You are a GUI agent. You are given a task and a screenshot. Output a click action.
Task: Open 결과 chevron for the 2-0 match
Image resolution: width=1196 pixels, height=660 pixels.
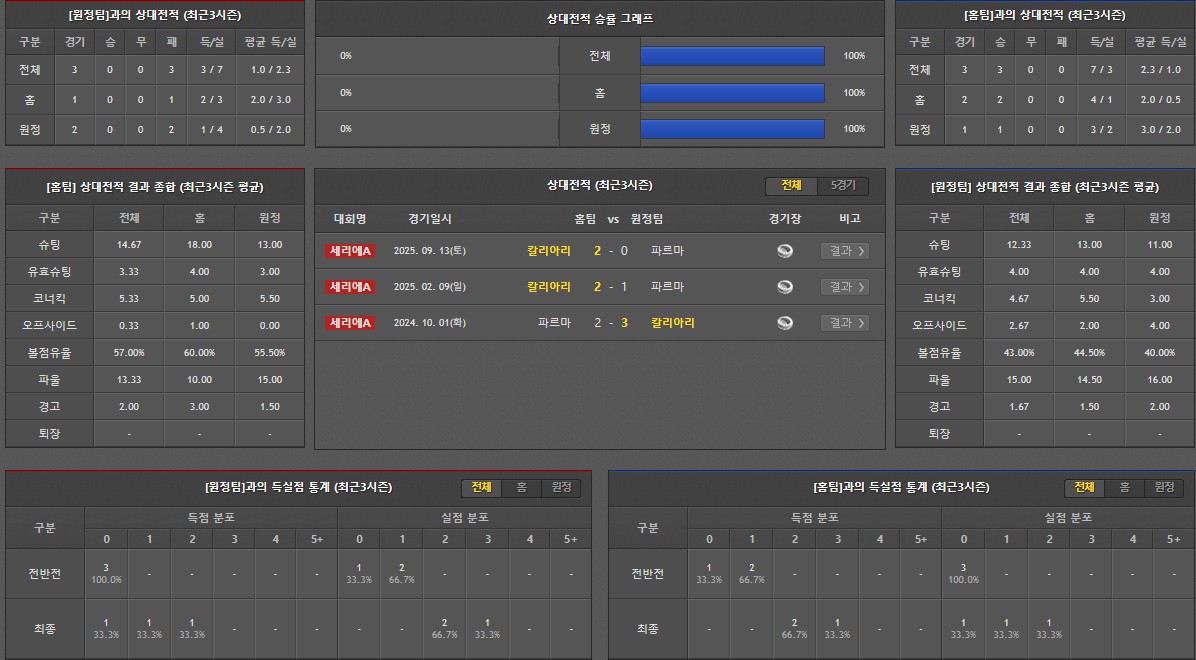844,251
